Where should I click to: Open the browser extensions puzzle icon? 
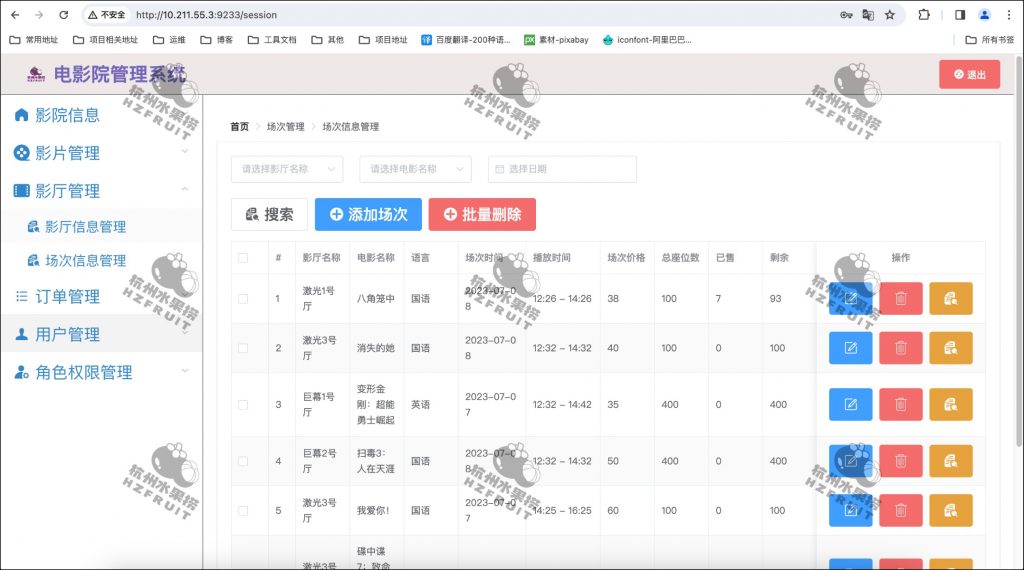(x=923, y=14)
